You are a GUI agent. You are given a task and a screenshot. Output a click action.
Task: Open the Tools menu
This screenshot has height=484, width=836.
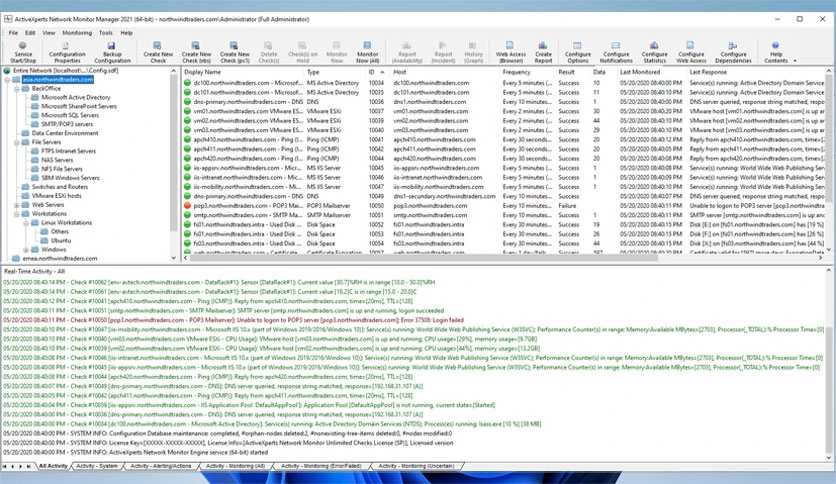coord(106,33)
